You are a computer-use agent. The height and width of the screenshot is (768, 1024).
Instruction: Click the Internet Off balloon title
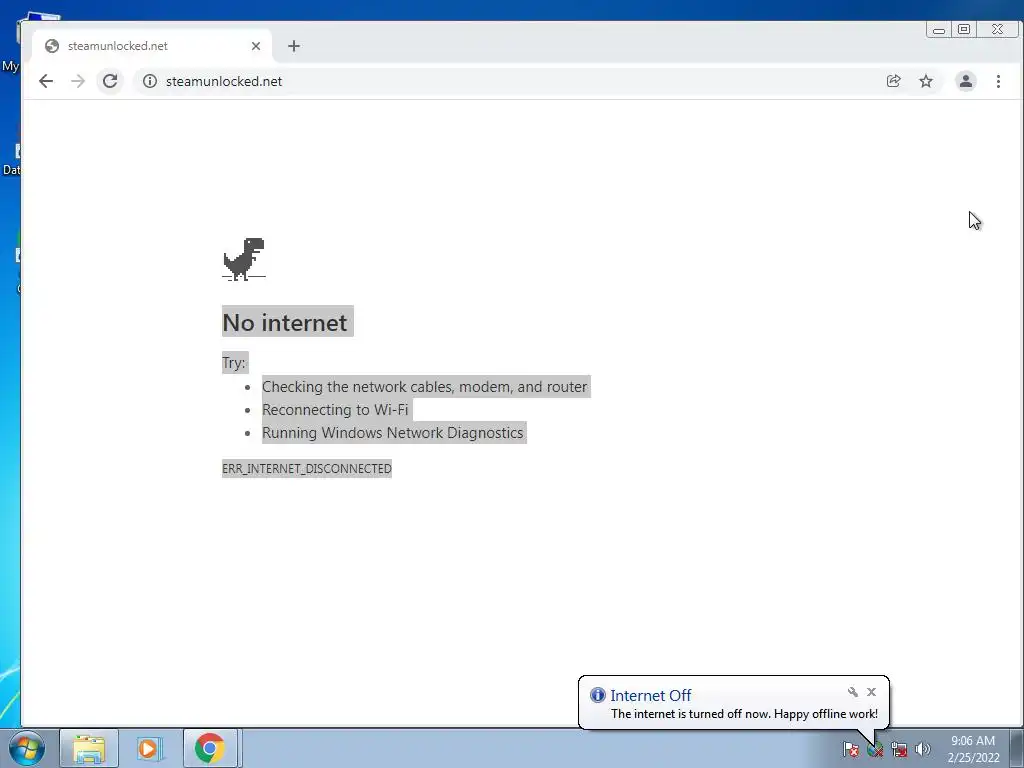pyautogui.click(x=650, y=696)
